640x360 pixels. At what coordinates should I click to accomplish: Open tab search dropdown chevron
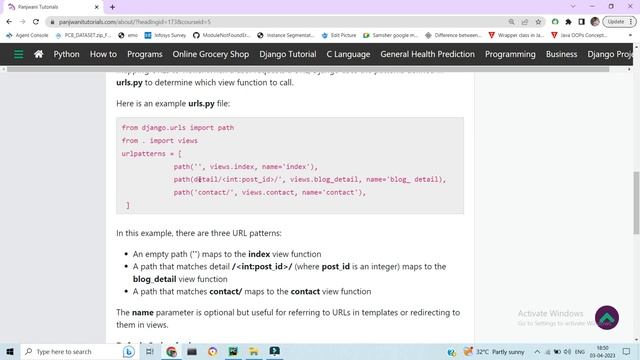click(573, 7)
